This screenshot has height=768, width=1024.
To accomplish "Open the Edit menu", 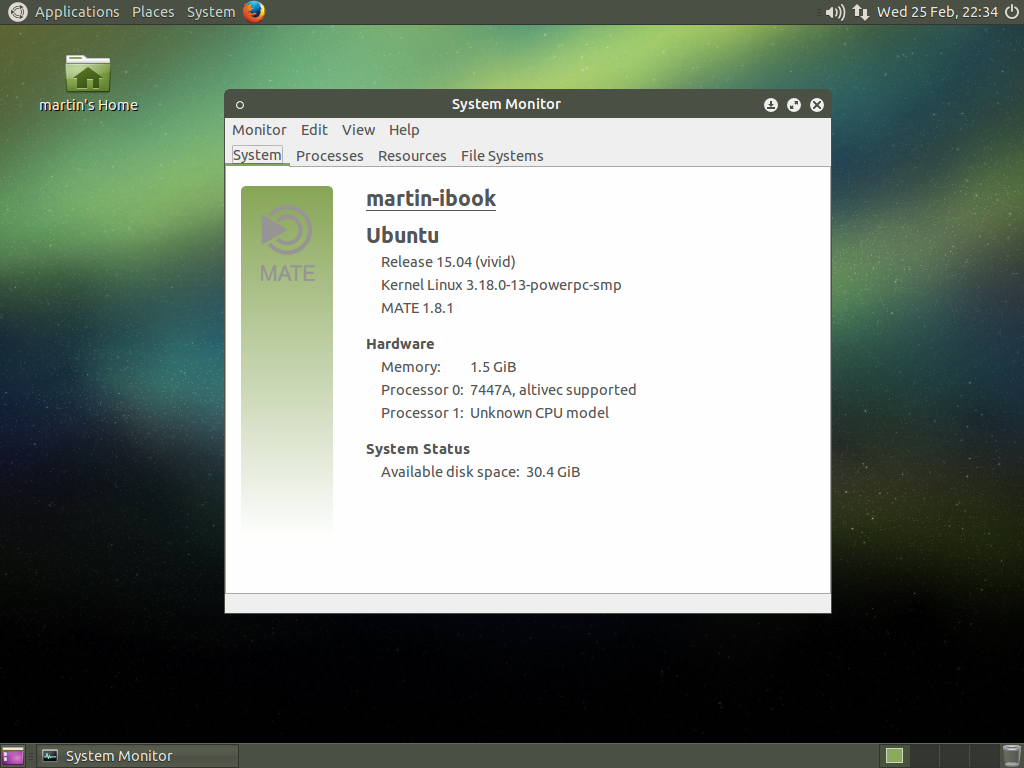I will [314, 130].
